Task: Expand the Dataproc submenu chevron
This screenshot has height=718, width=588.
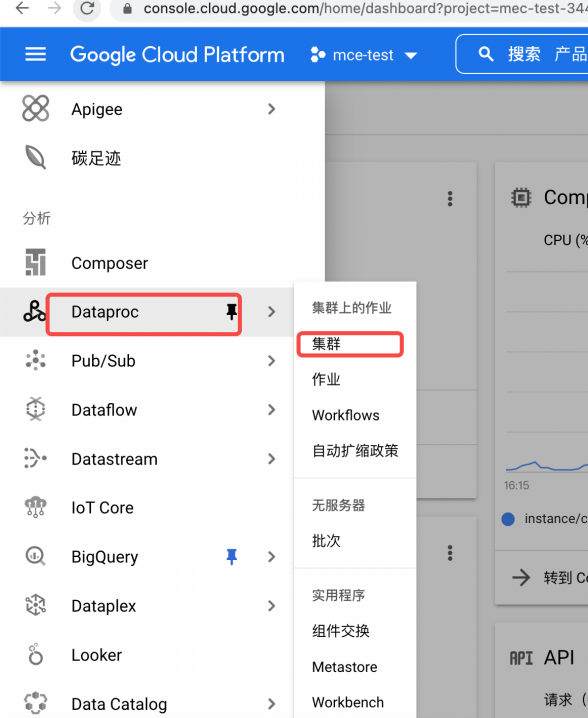Action: coord(272,311)
